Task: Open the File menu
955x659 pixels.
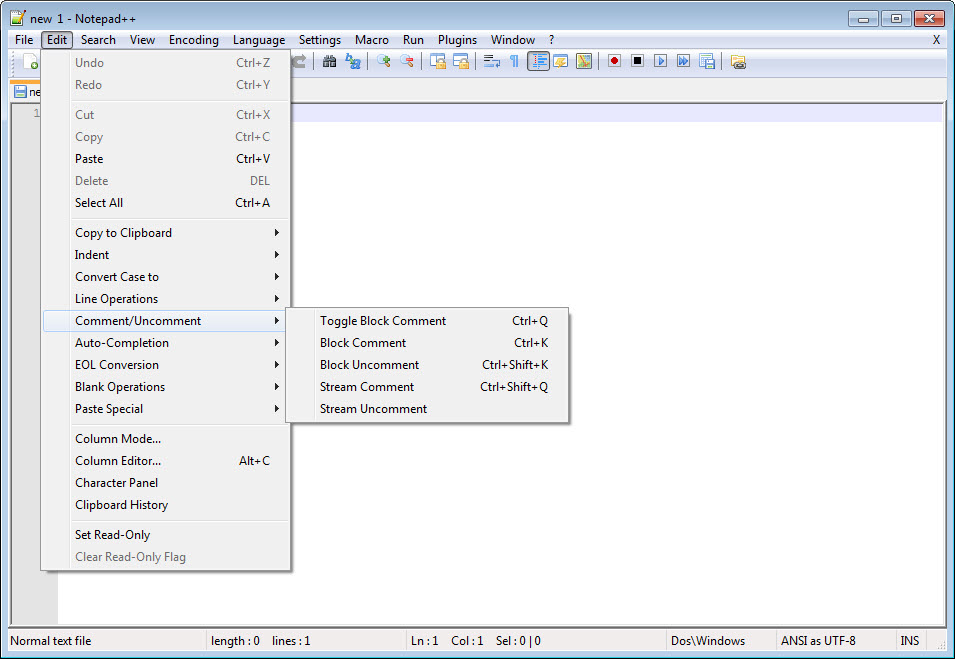Action: click(24, 40)
